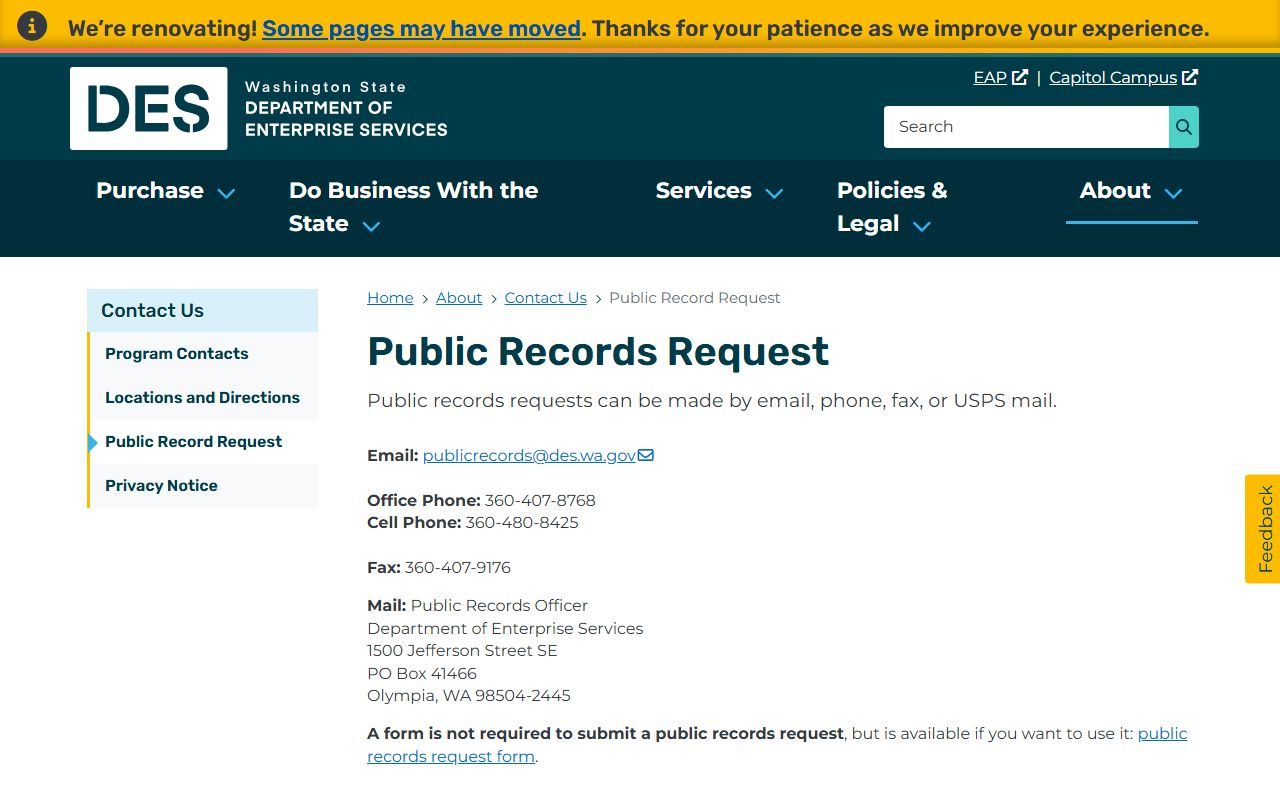Click the DES logo
Image resolution: width=1280 pixels, height=800 pixels.
pos(149,108)
